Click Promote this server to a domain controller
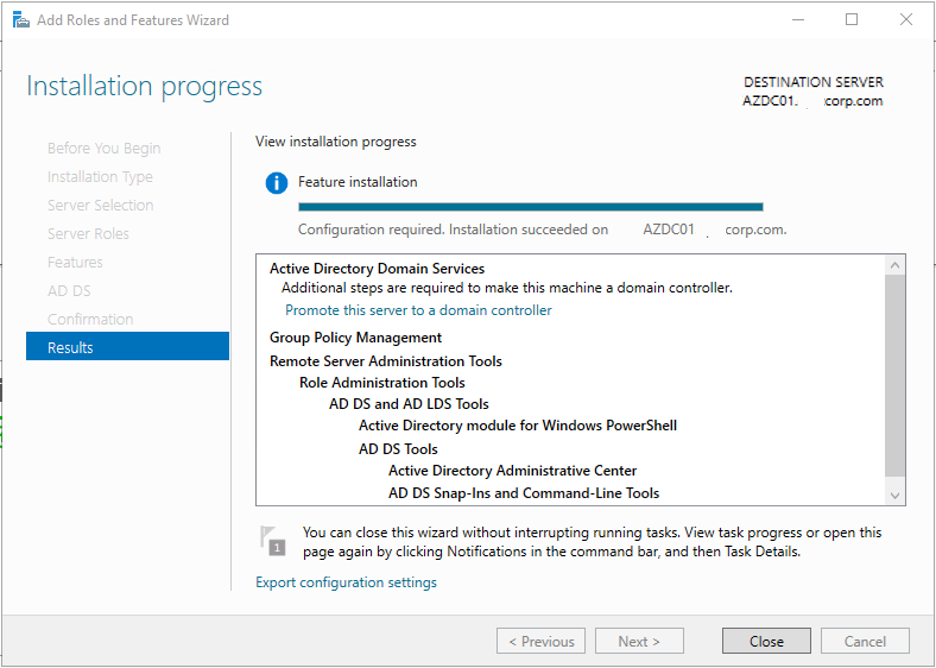Viewport: 936px width, 668px height. pyautogui.click(x=418, y=310)
